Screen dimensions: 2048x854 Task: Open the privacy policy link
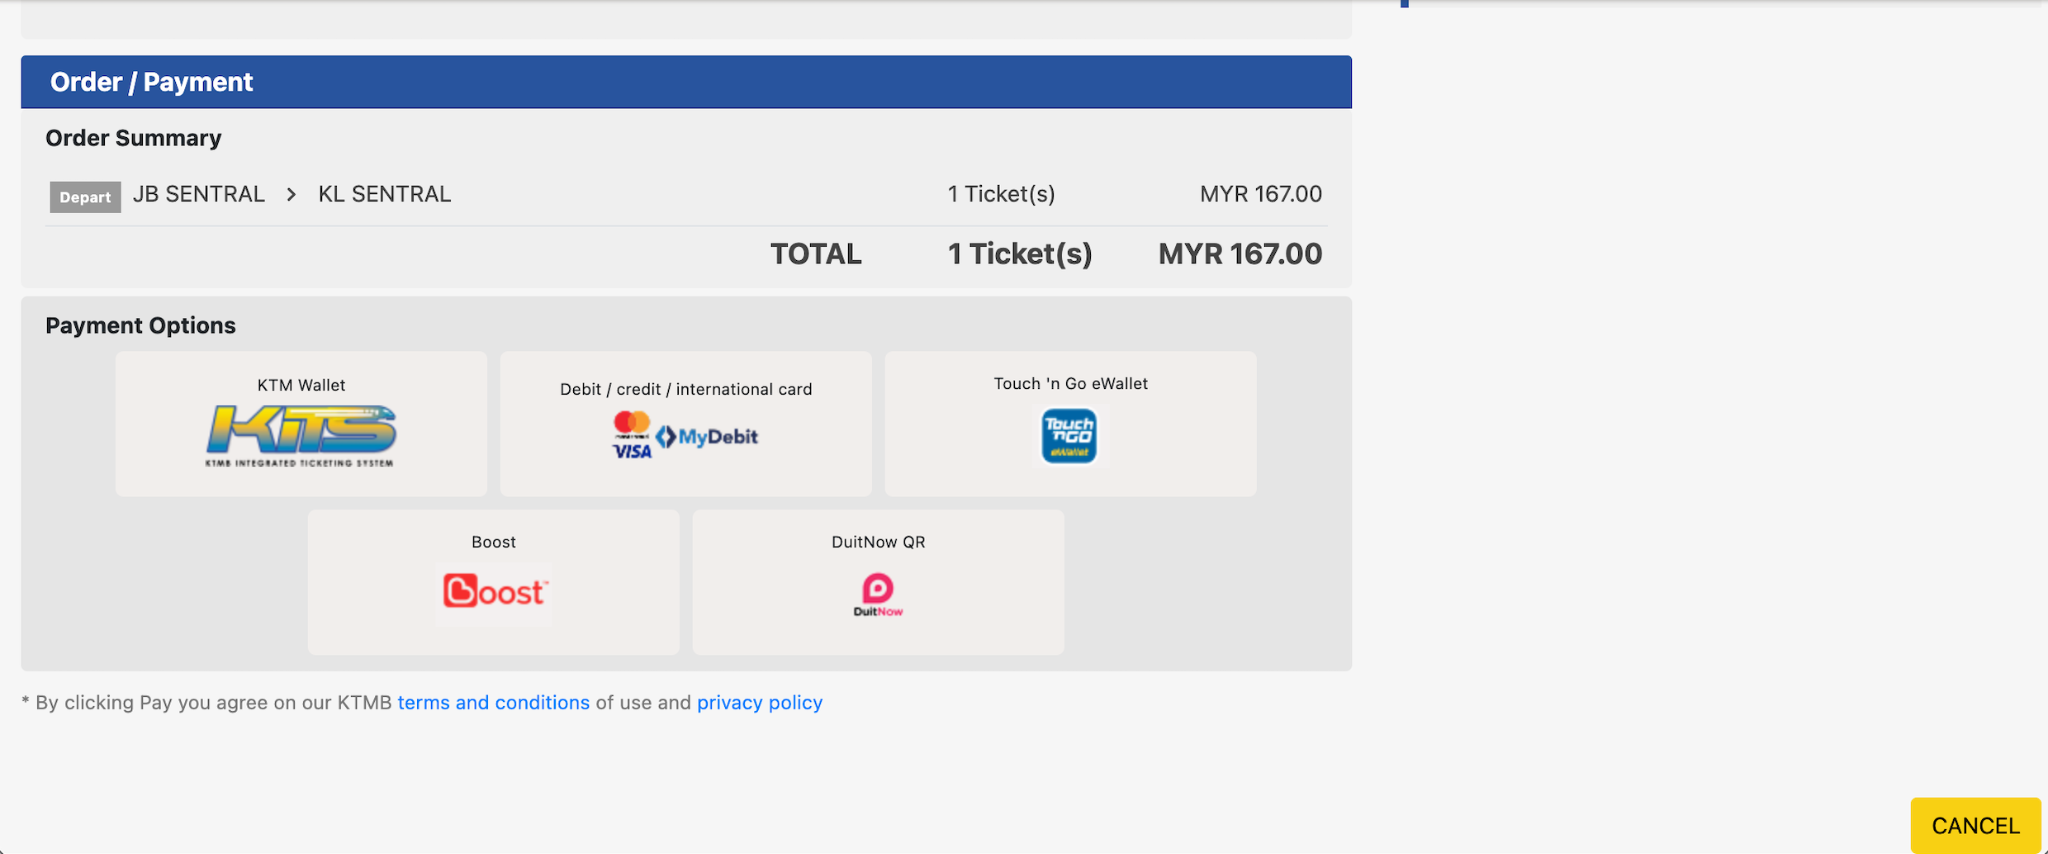click(759, 702)
